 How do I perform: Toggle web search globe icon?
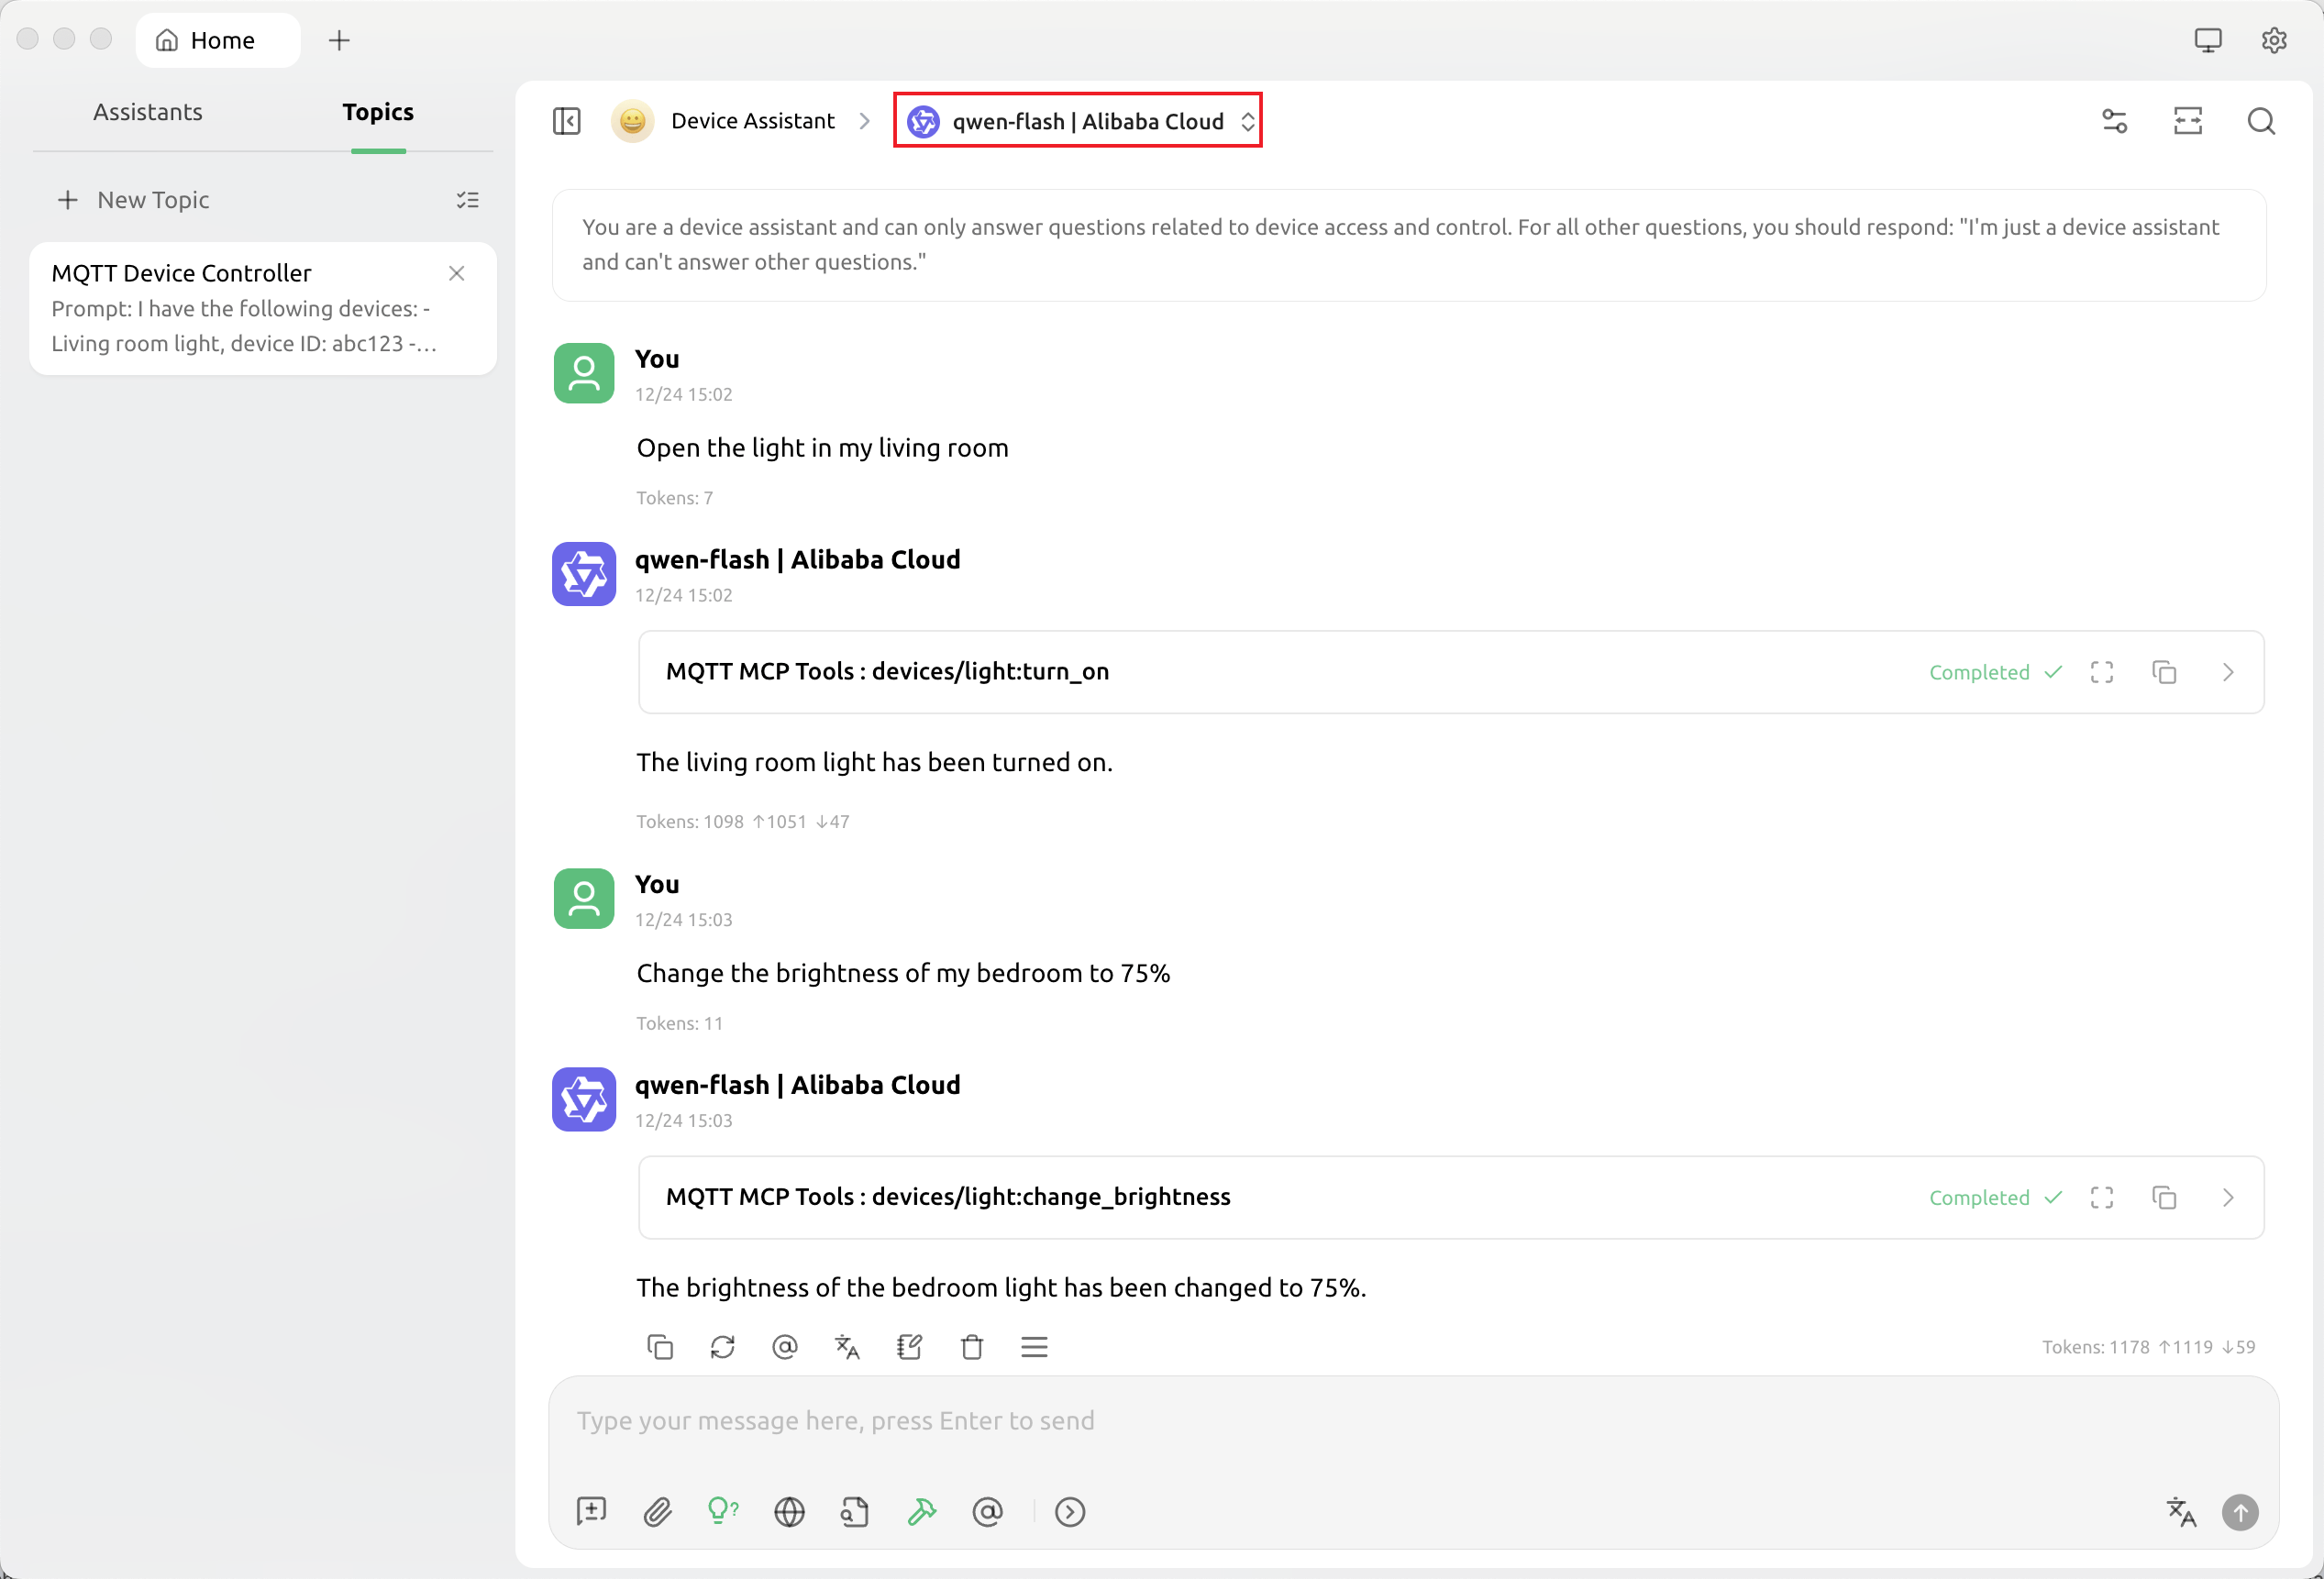[789, 1511]
